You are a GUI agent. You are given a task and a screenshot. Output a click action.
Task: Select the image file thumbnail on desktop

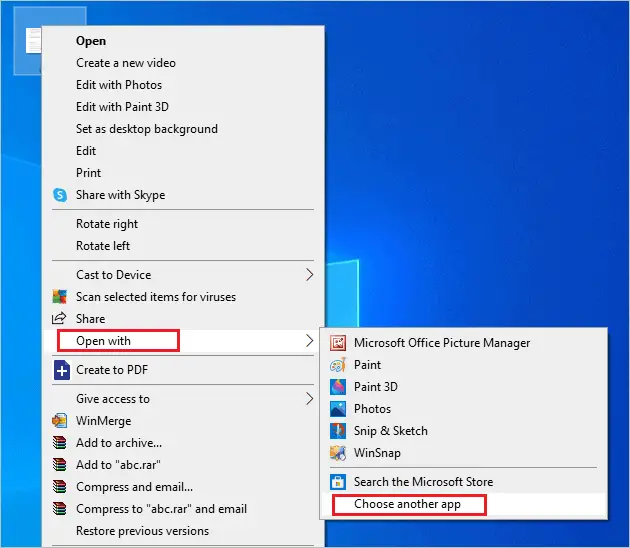tap(34, 40)
